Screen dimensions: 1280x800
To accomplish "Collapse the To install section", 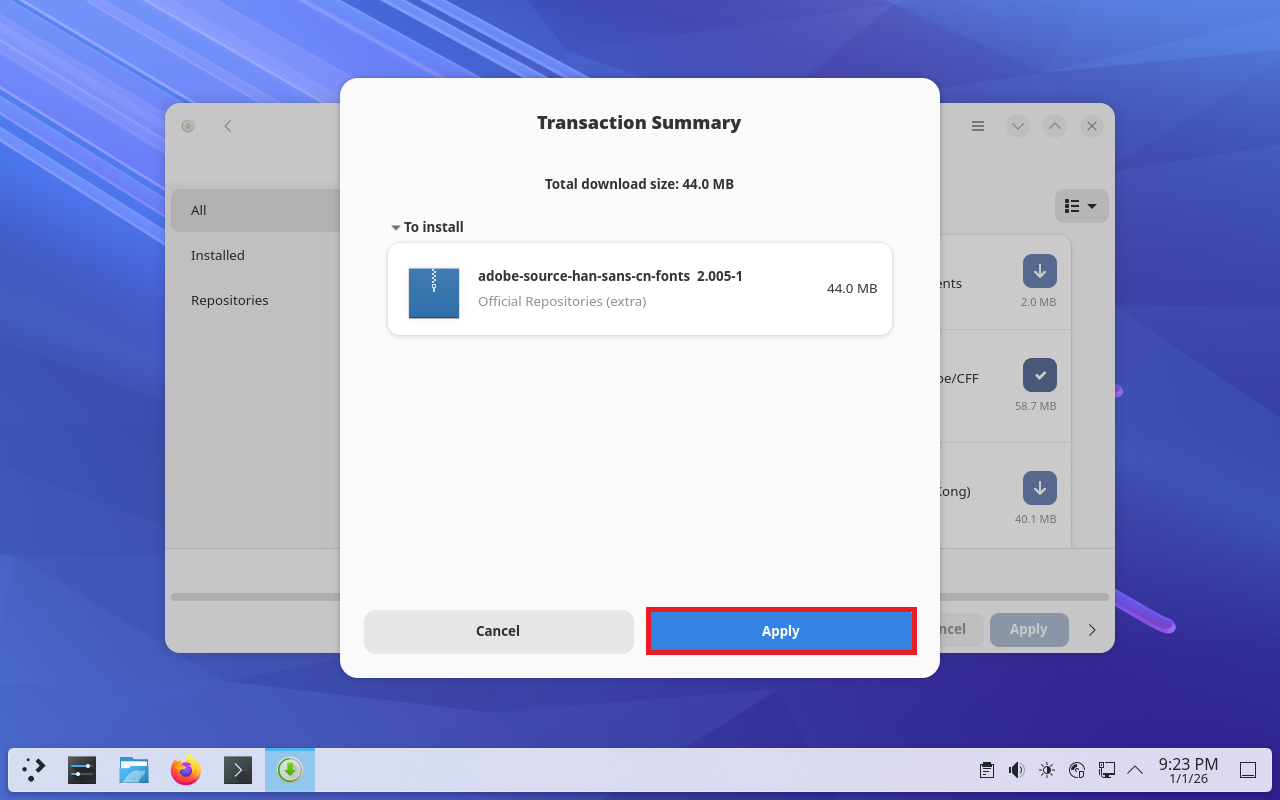I will (397, 228).
